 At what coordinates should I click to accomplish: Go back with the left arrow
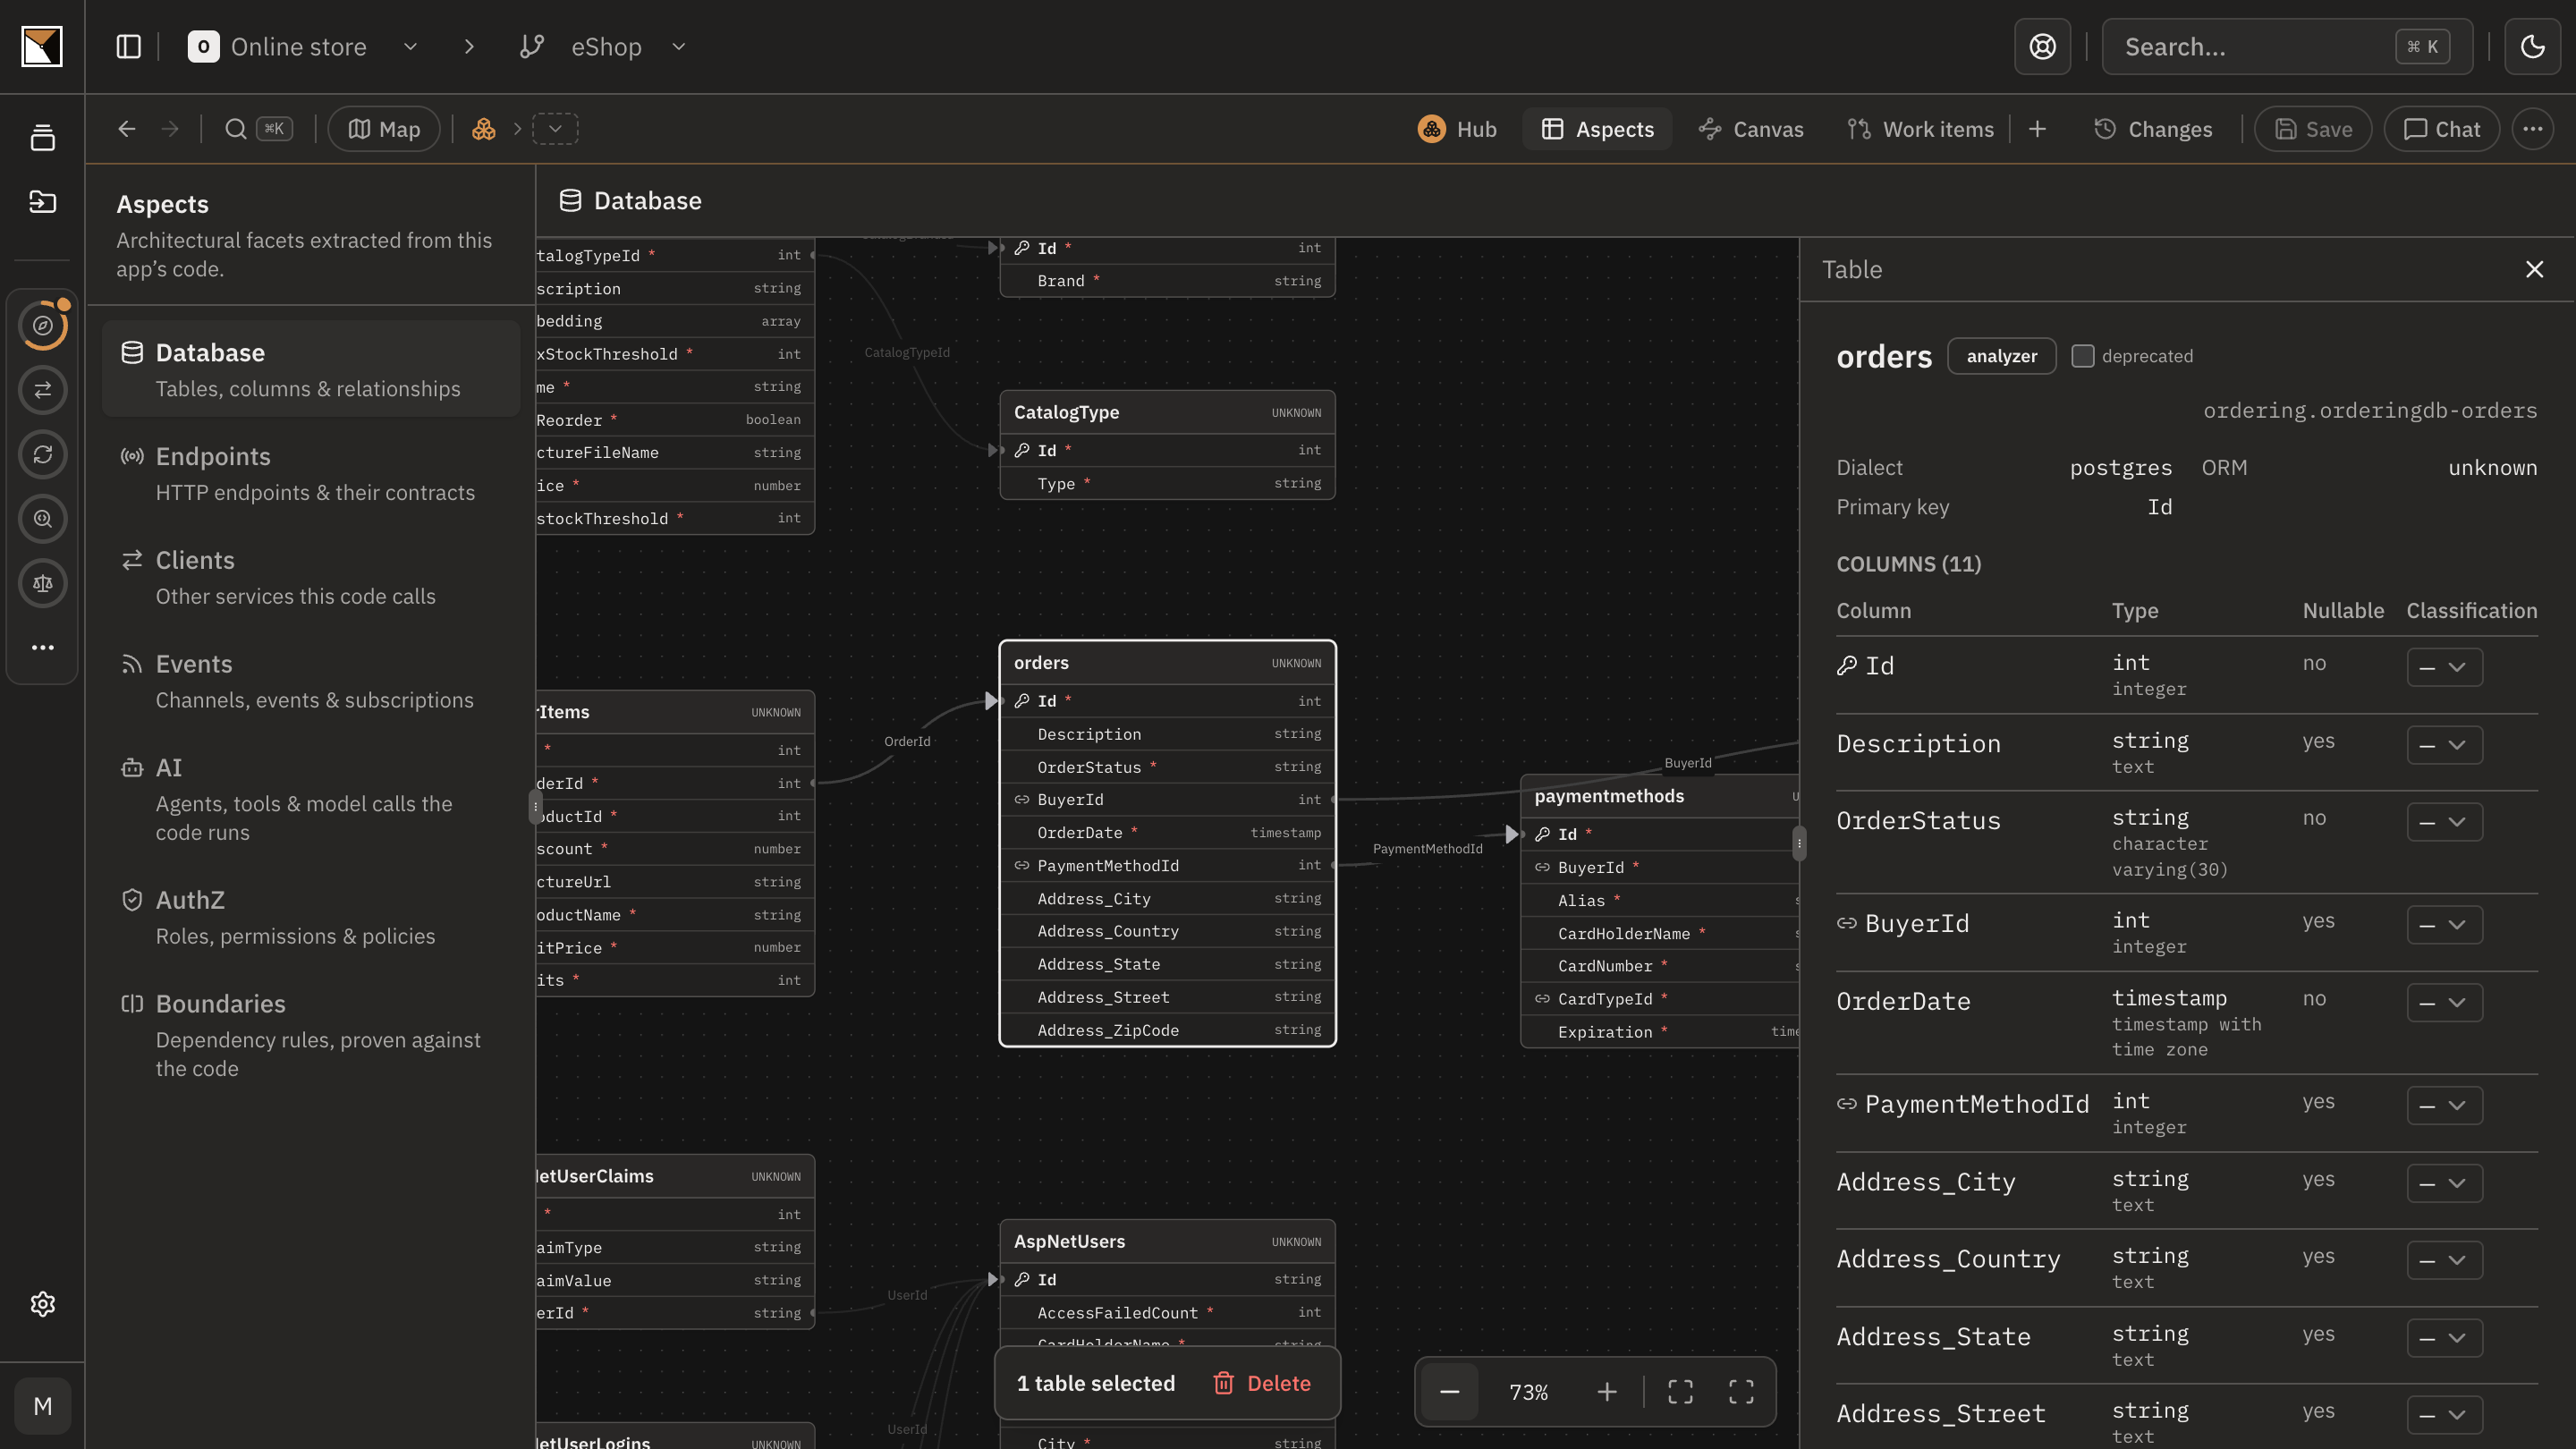pos(126,129)
